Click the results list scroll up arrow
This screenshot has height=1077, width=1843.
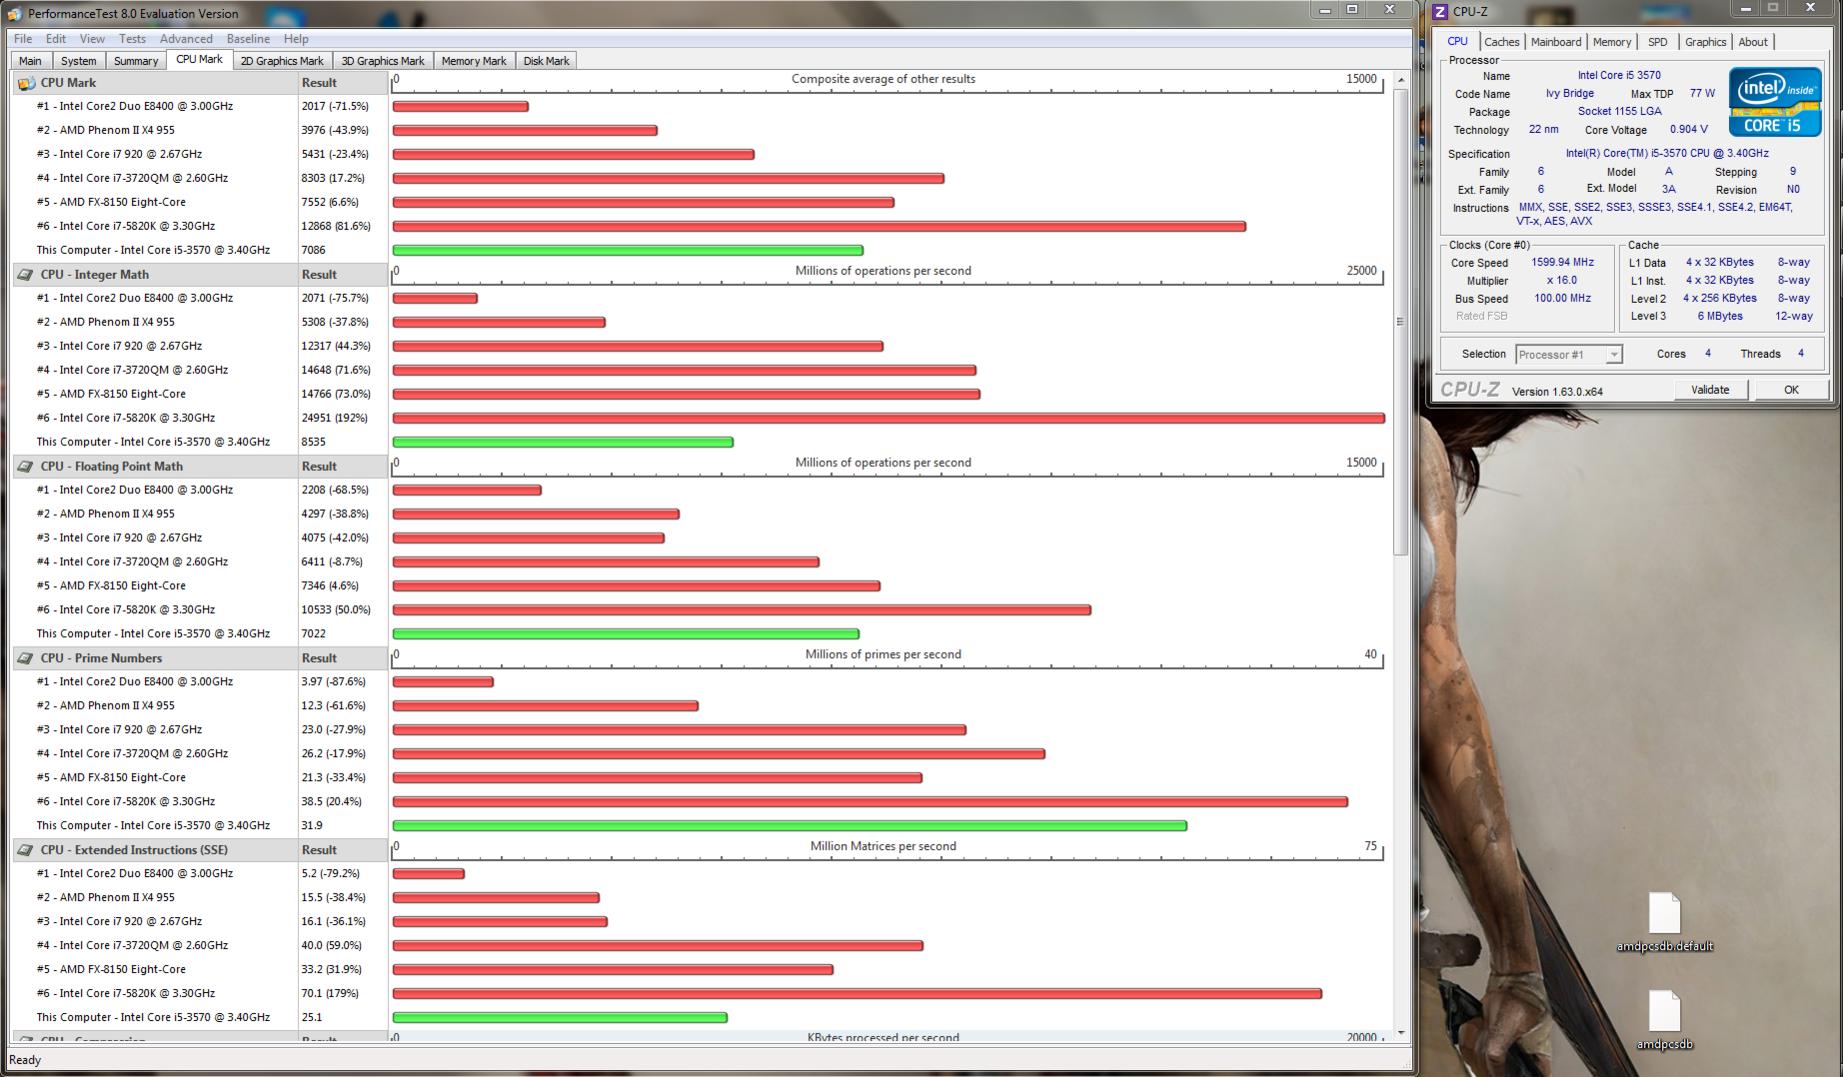(1400, 80)
